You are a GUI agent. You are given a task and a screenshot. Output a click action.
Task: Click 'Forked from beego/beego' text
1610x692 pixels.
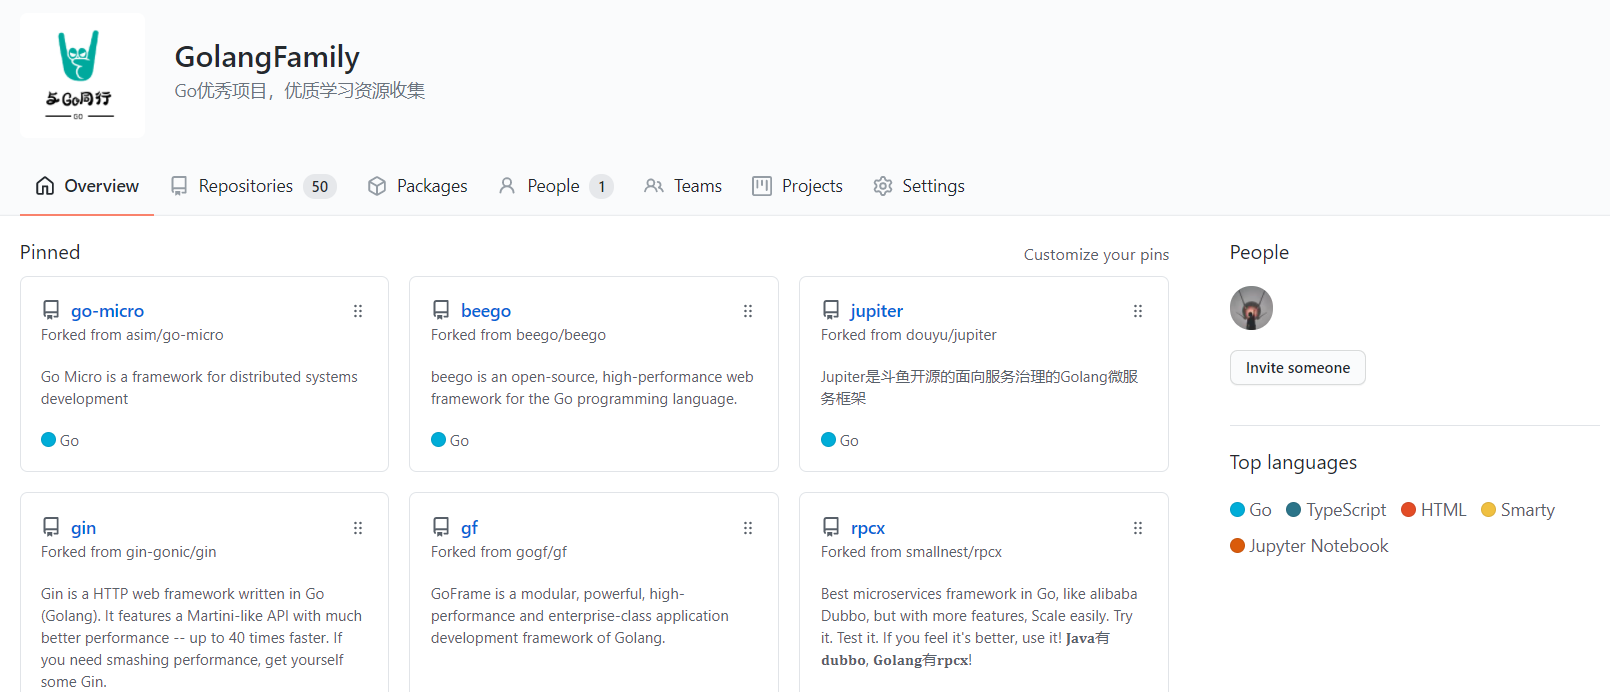point(518,335)
